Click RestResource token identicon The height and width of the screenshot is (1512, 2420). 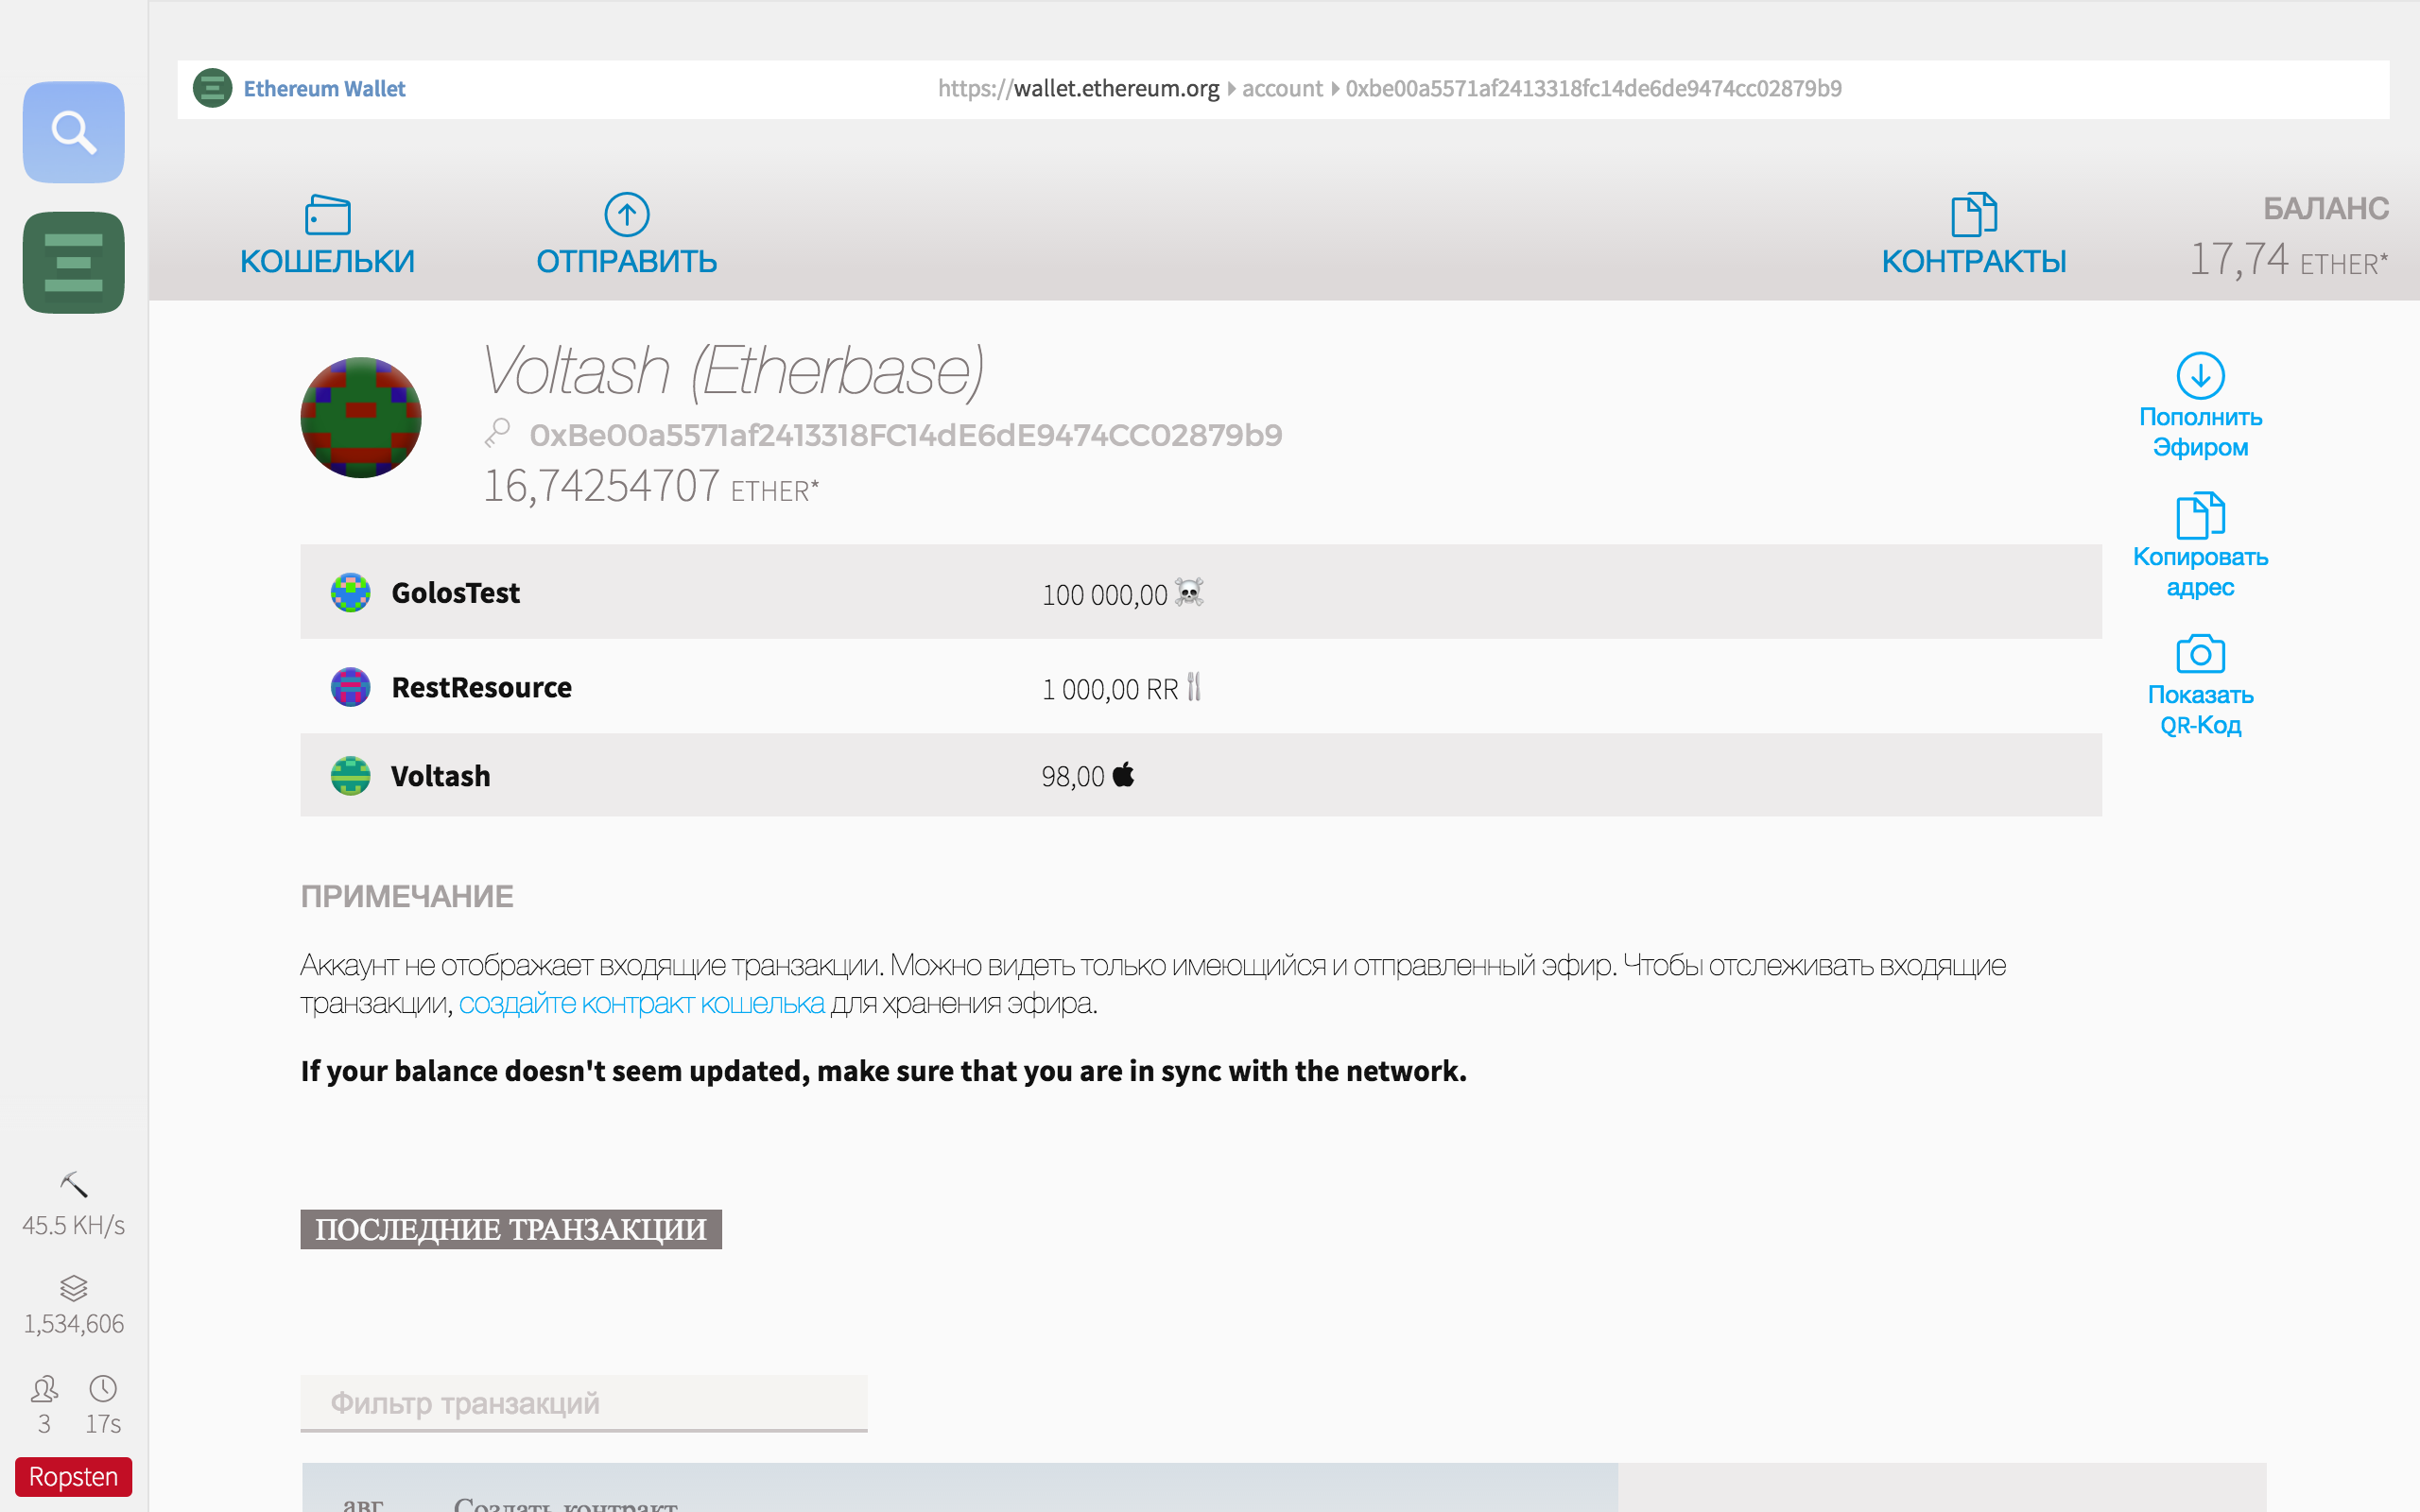point(350,687)
